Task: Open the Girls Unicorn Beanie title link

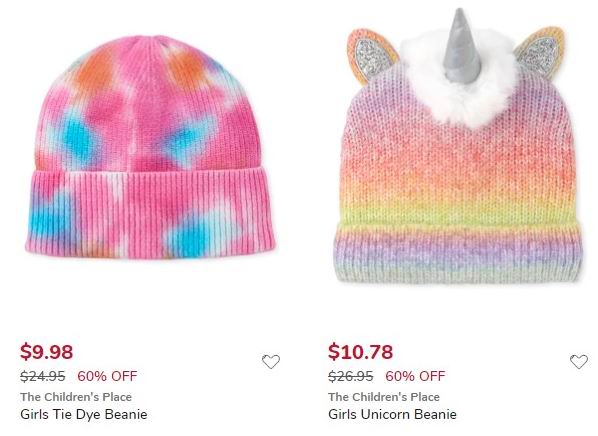Action: click(x=392, y=414)
